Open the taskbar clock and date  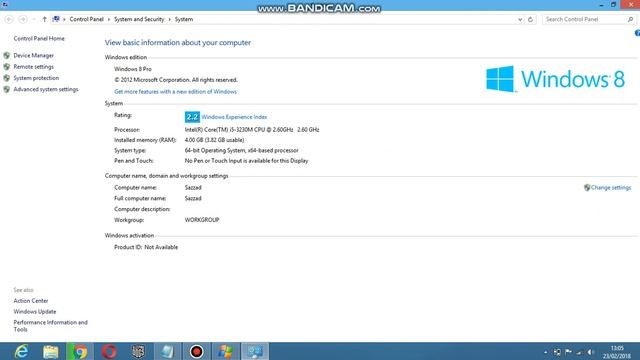(x=617, y=352)
